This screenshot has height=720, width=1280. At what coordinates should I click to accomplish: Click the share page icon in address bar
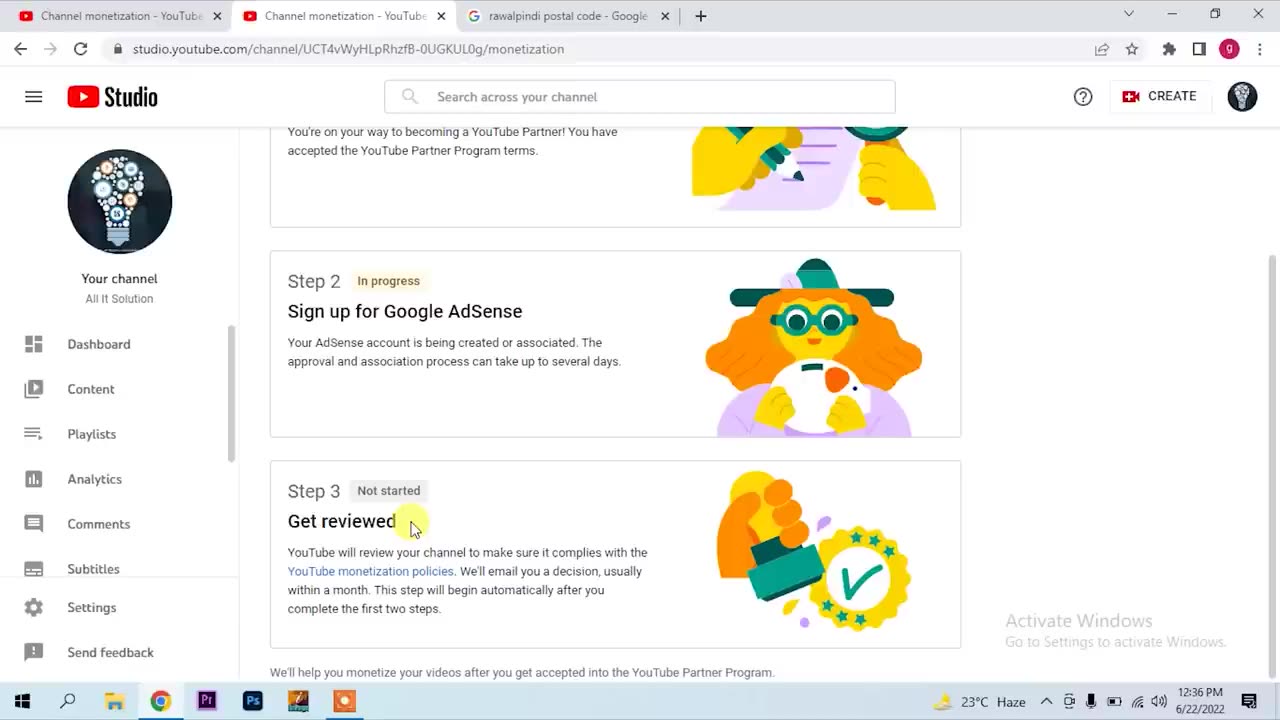coord(1102,49)
